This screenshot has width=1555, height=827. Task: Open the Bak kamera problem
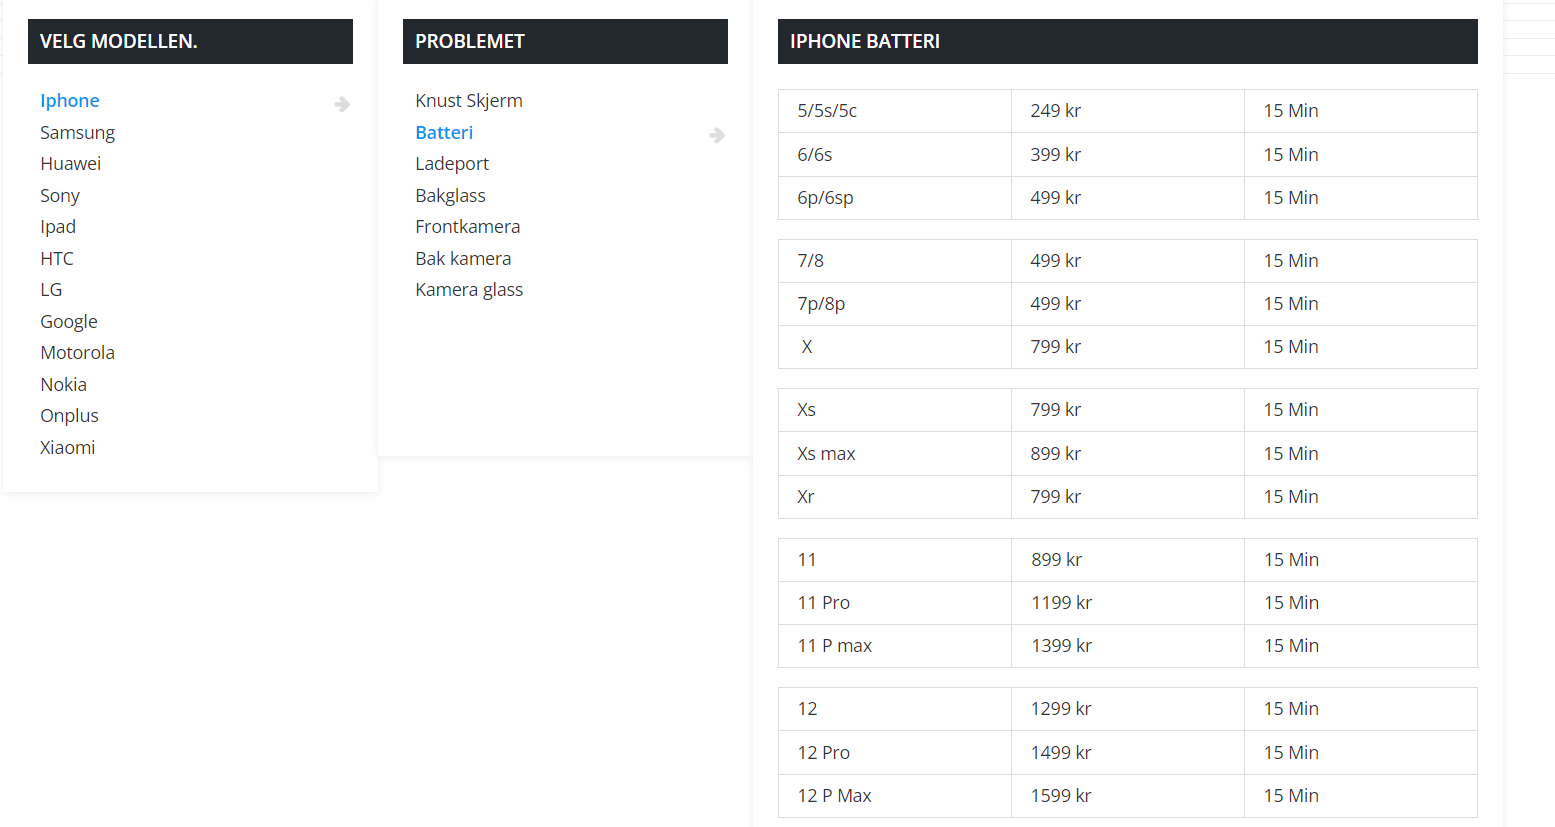pyautogui.click(x=463, y=259)
